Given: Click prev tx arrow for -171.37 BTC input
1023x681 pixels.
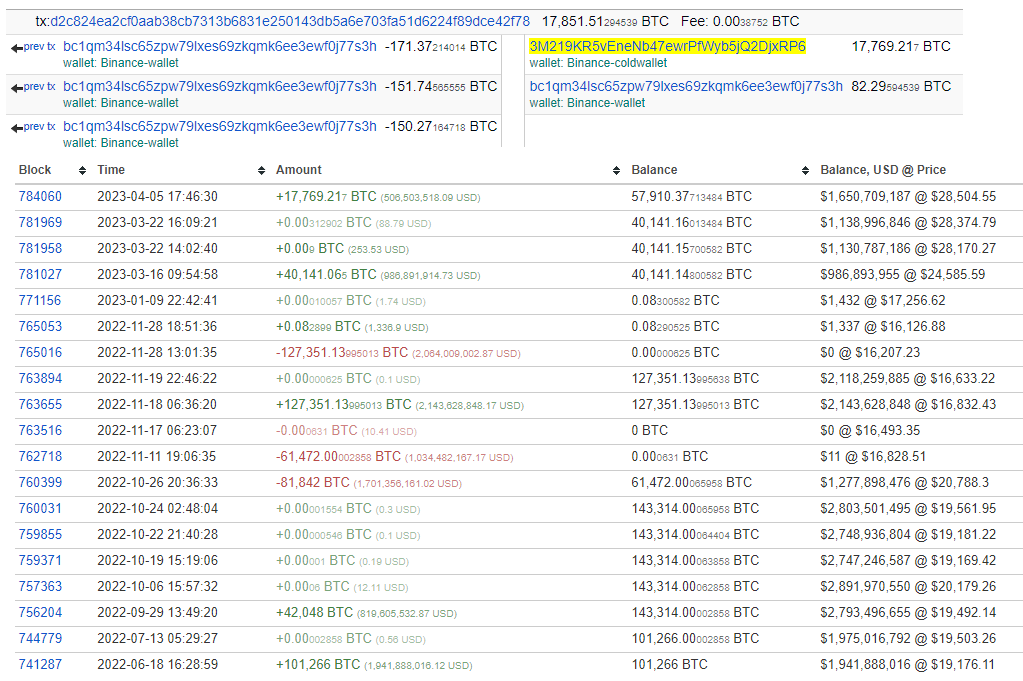Looking at the screenshot, I should click(x=33, y=46).
